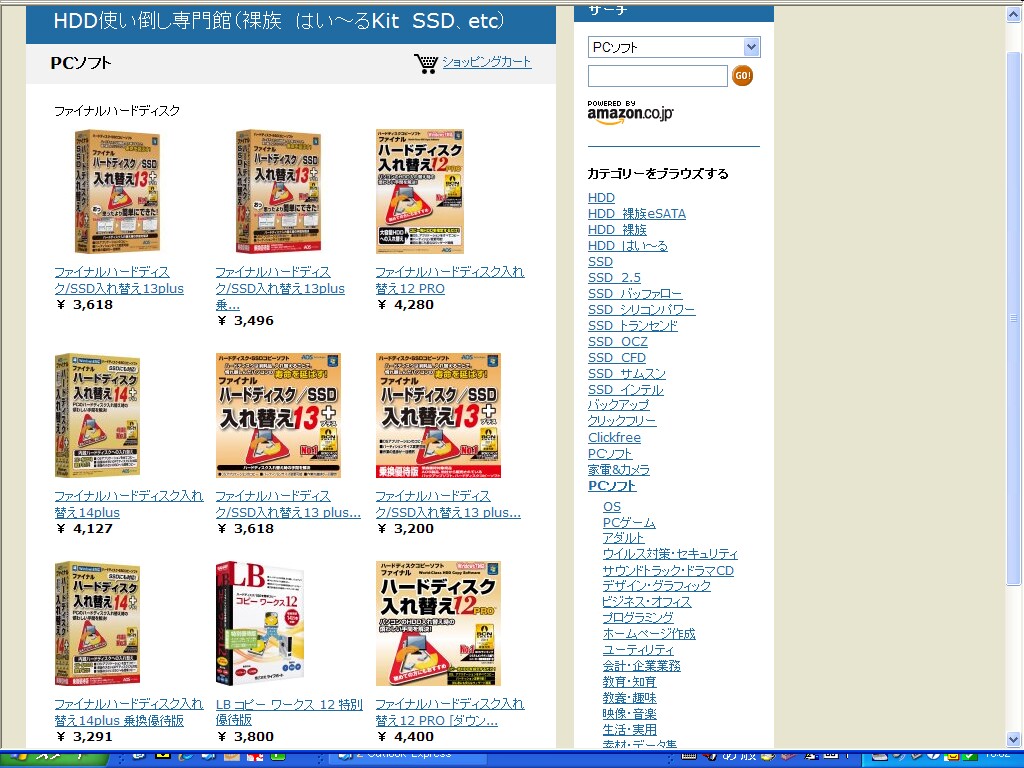This screenshot has width=1024, height=768.
Task: Browse the SSD トランセンド category
Action: 633,325
